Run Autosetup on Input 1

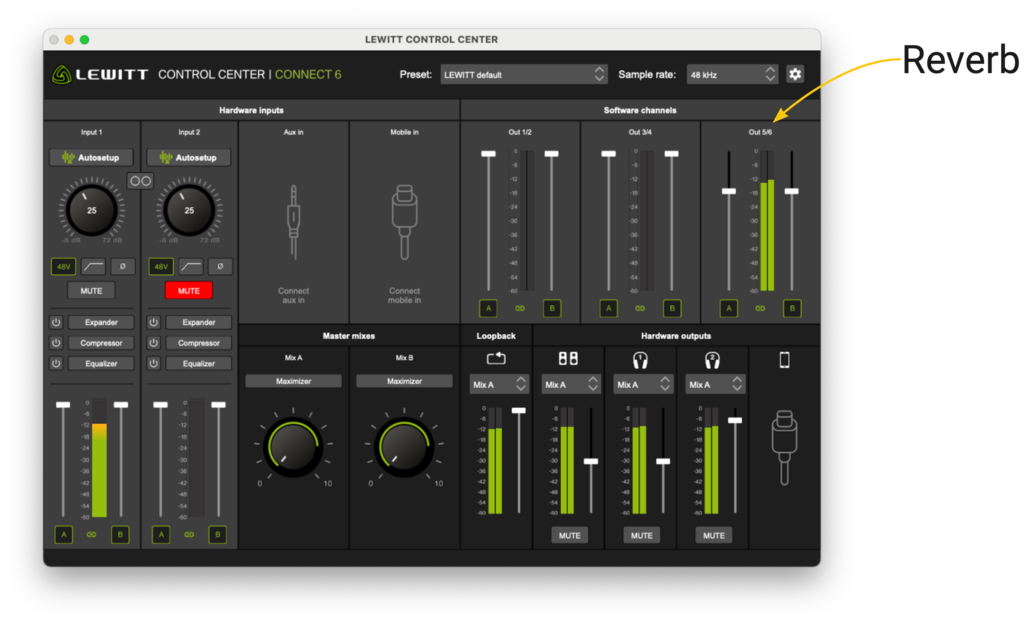pyautogui.click(x=91, y=157)
